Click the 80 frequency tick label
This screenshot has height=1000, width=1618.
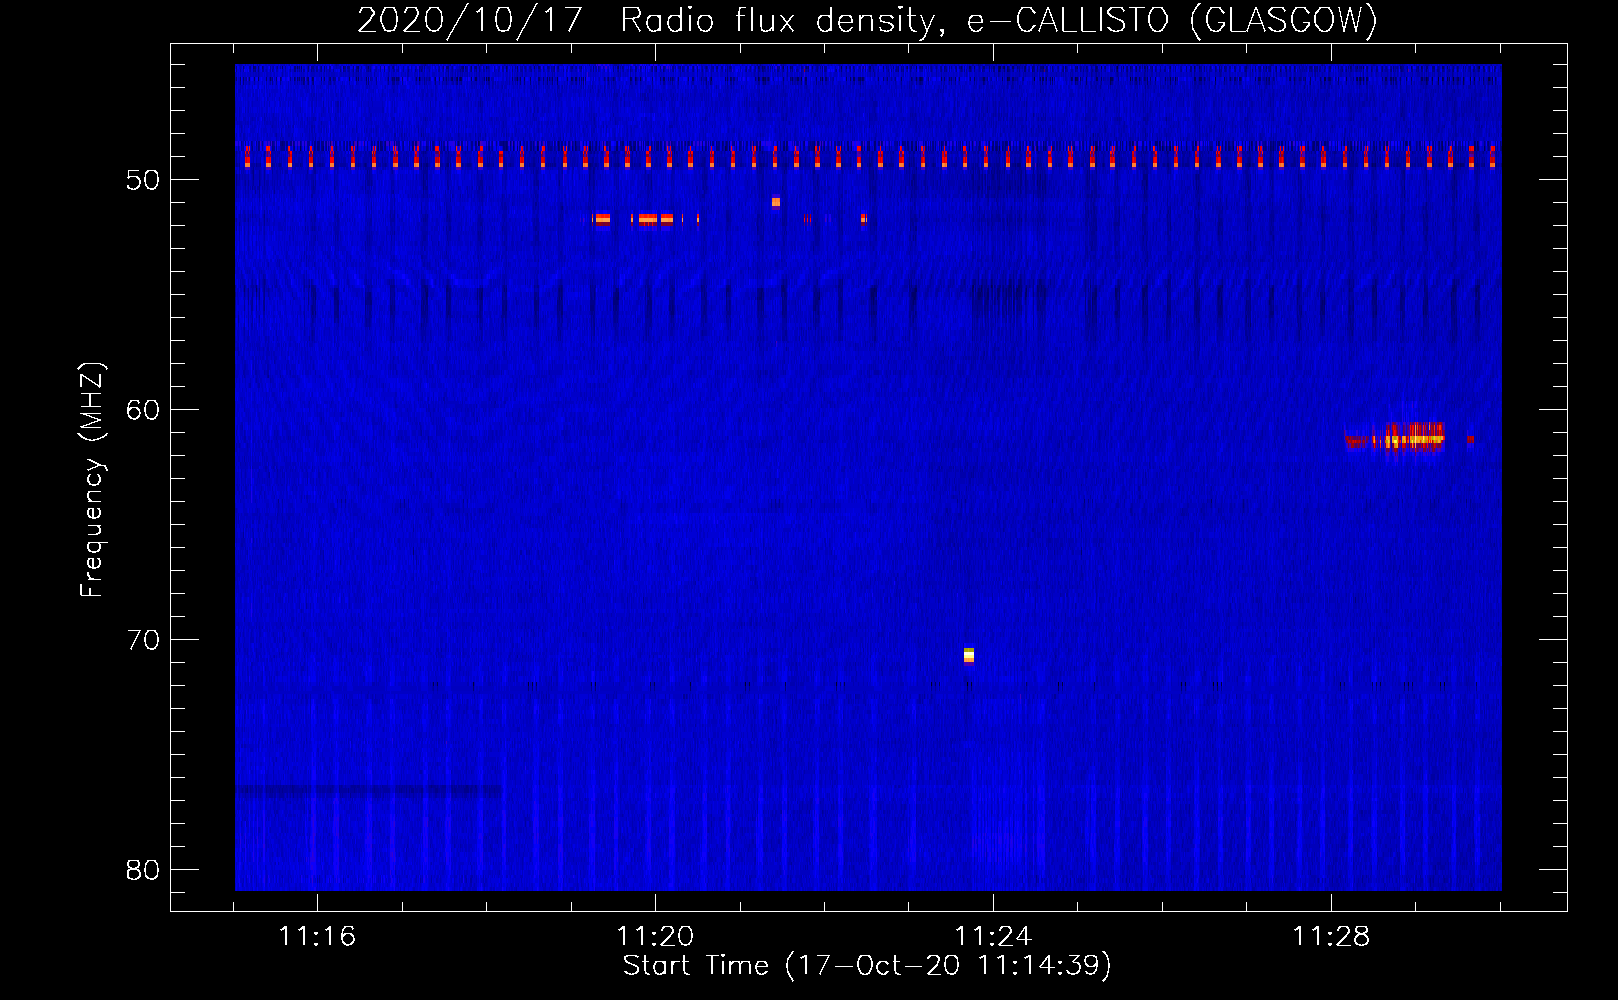pos(144,870)
